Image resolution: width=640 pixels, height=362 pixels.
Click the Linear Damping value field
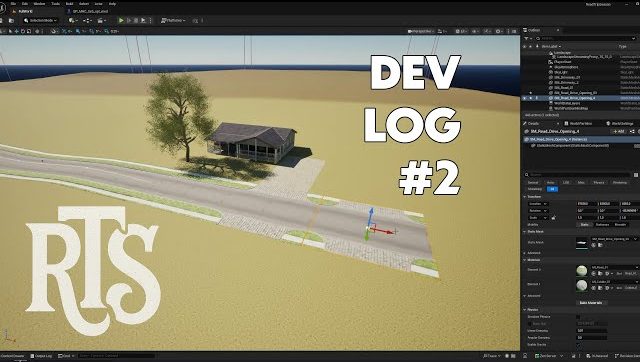coord(592,331)
